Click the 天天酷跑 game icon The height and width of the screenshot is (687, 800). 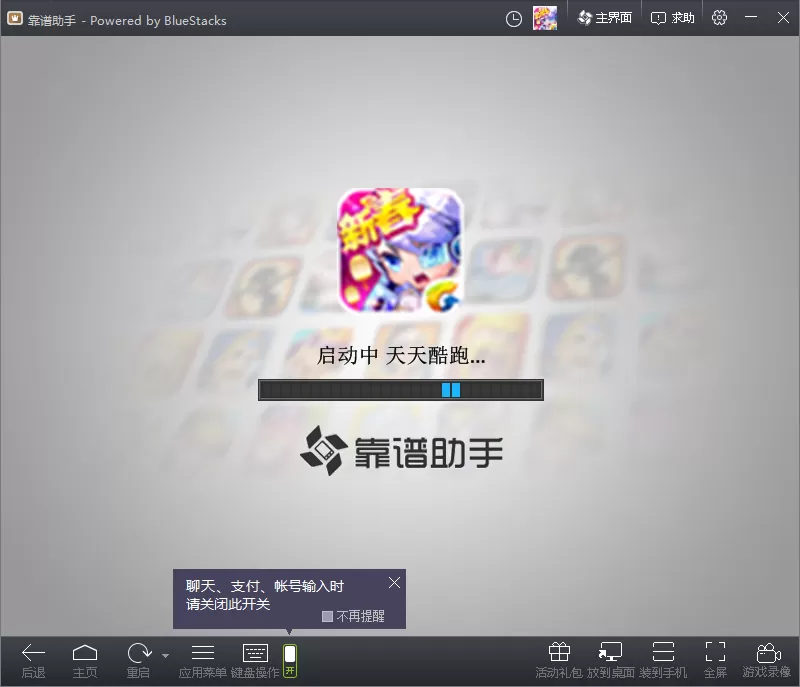(x=401, y=250)
